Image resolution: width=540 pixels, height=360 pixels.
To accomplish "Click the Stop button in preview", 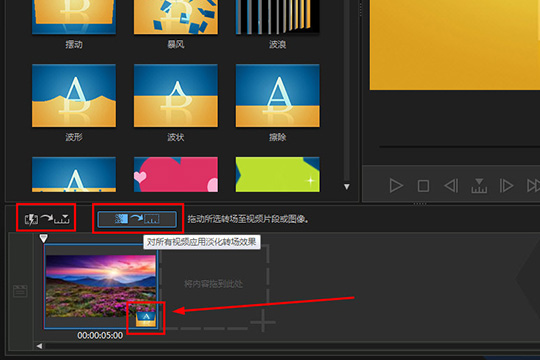I will coord(423,186).
